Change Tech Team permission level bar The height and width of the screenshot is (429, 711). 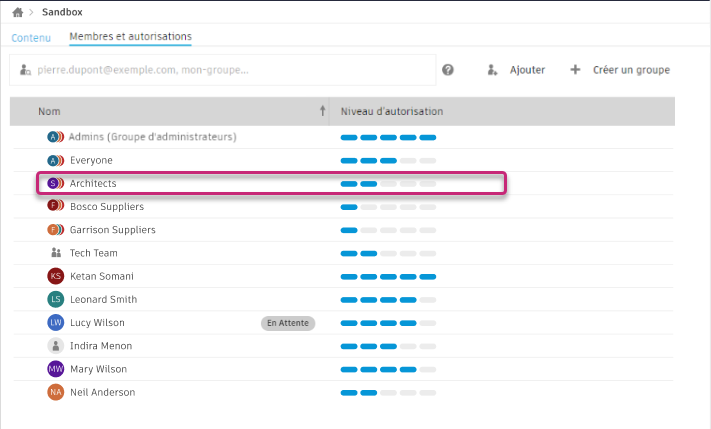[x=388, y=254]
